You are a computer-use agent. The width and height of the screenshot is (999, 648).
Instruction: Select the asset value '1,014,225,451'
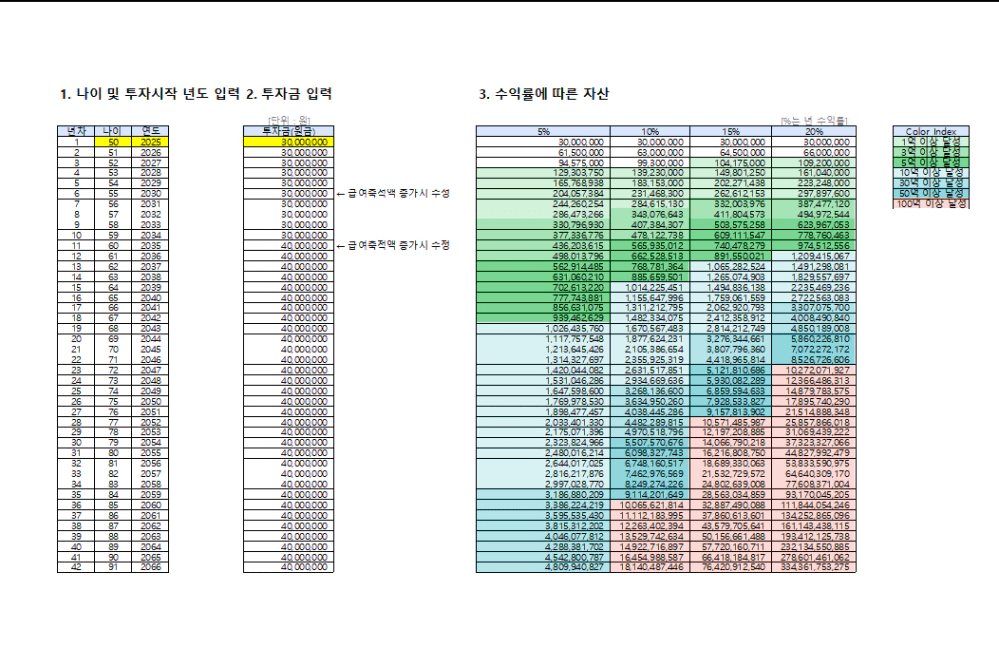650,287
